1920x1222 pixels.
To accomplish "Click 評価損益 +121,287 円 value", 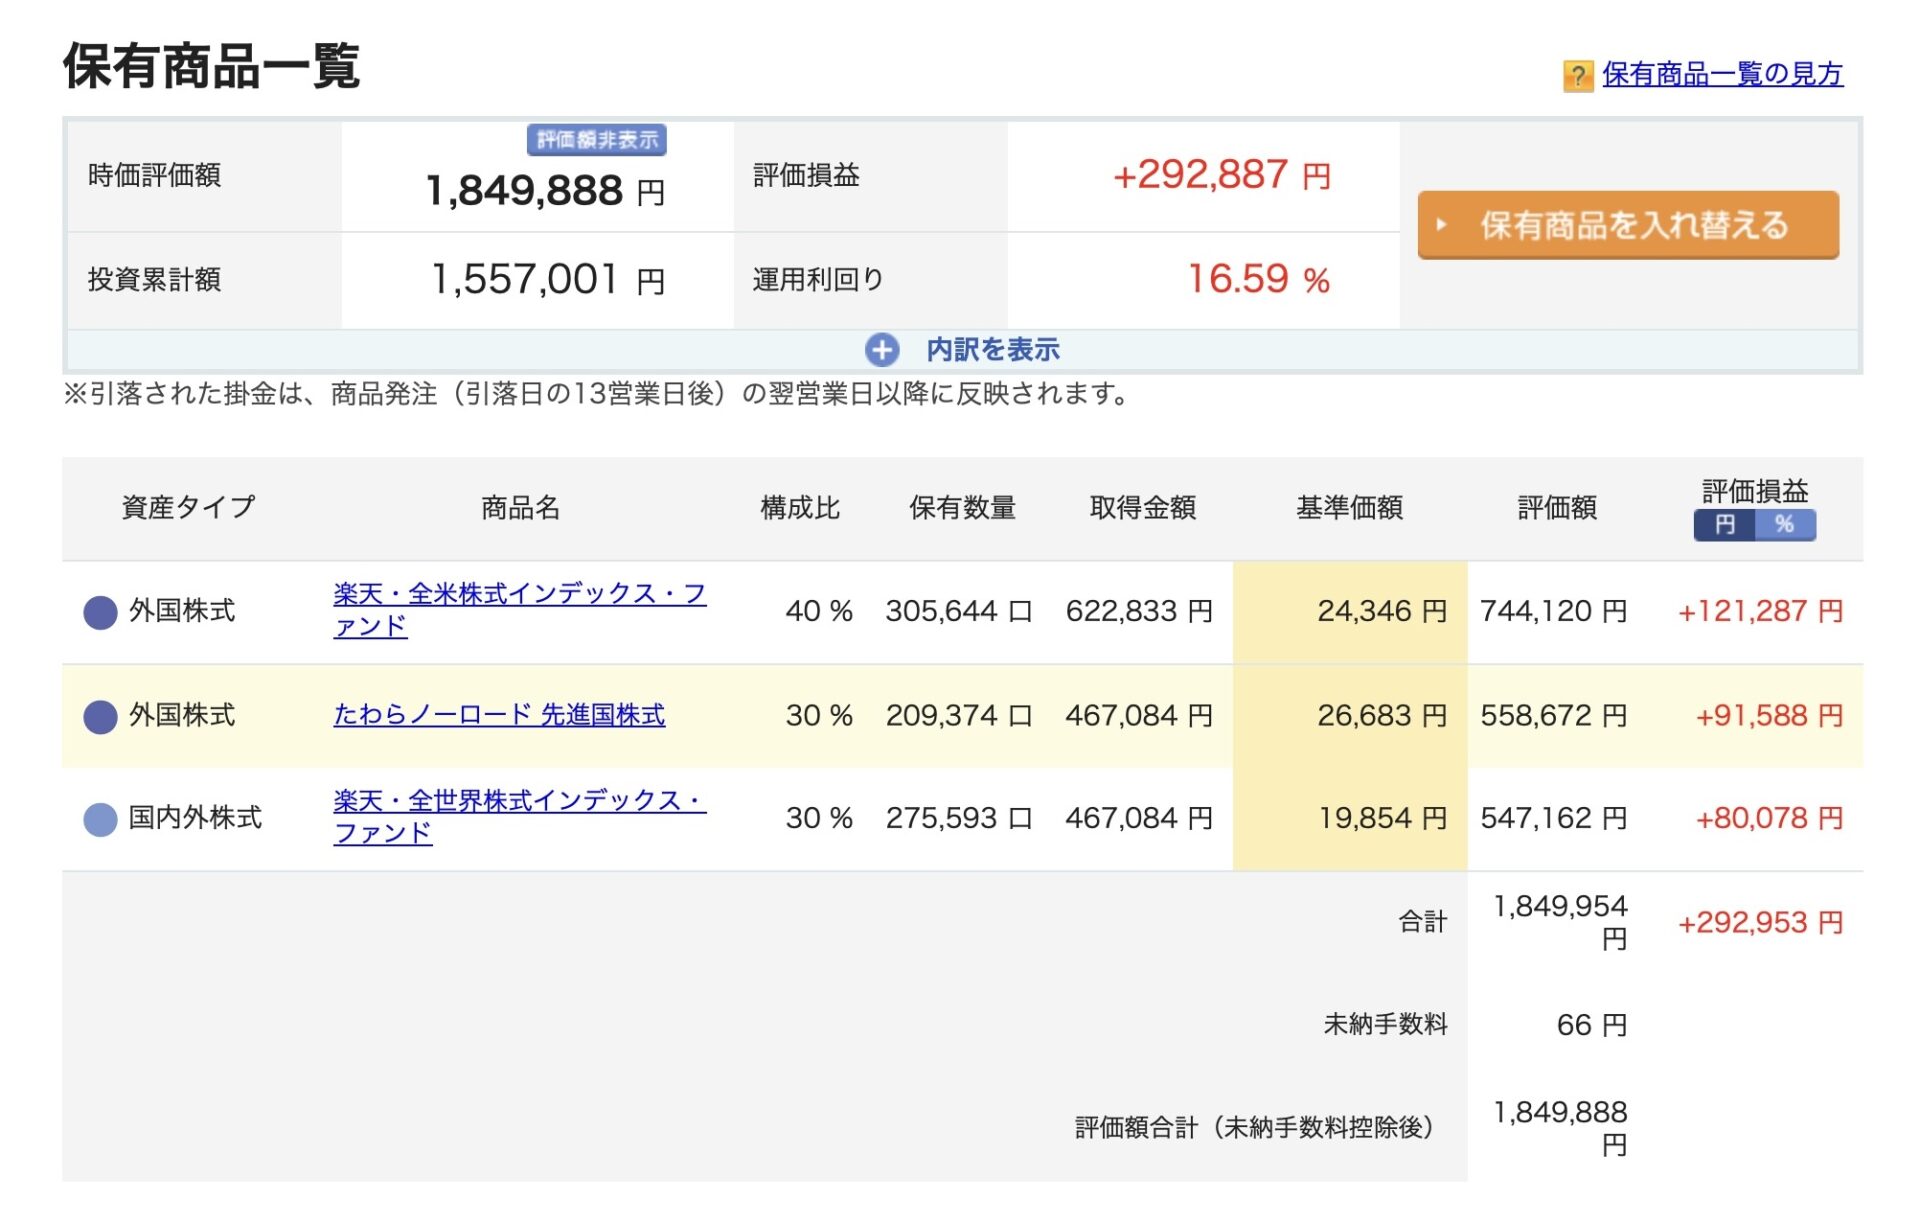I will coord(1760,611).
